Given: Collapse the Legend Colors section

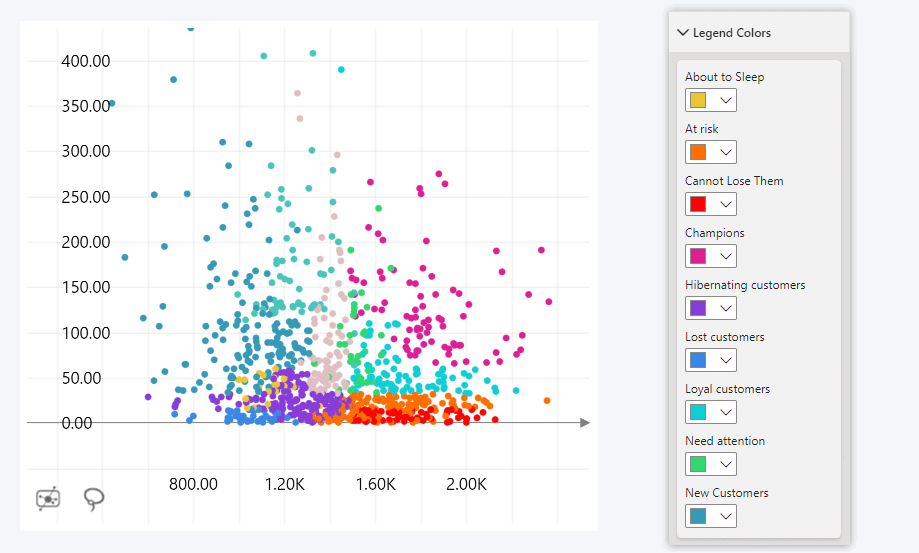Looking at the screenshot, I should click(x=683, y=33).
